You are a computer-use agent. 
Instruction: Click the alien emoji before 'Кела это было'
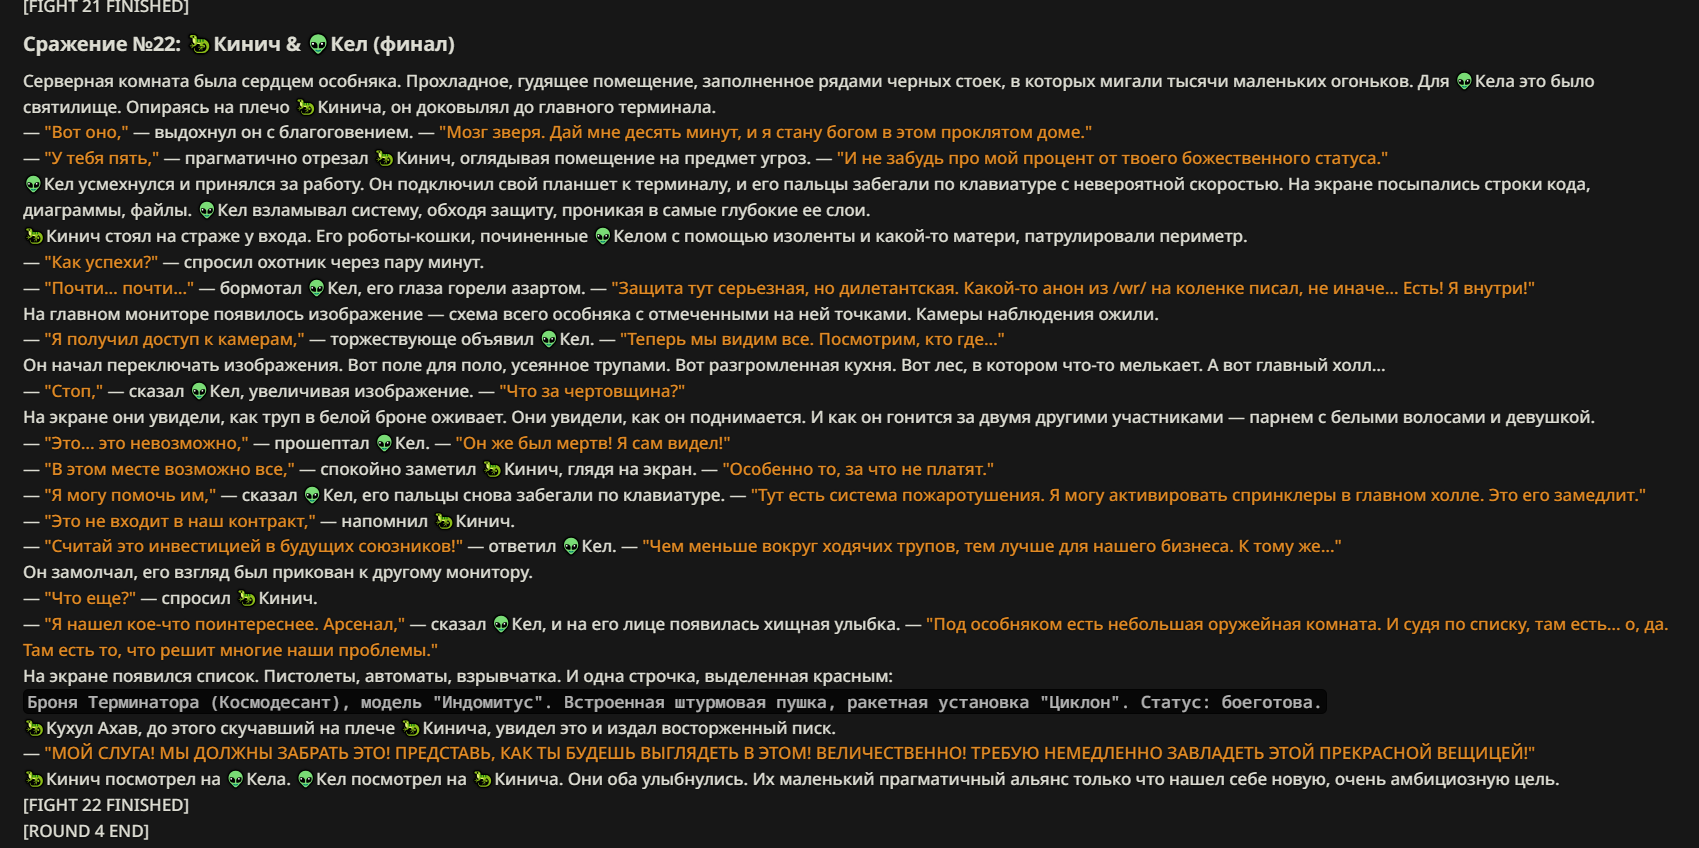tap(1464, 81)
